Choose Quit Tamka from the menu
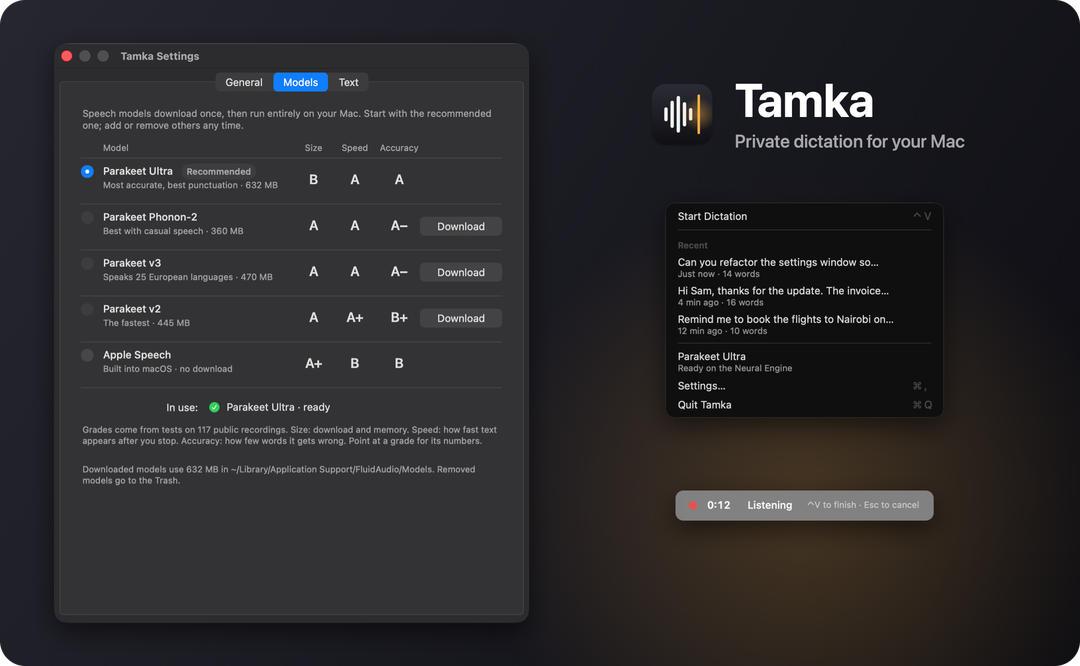The height and width of the screenshot is (666, 1080). pos(804,405)
